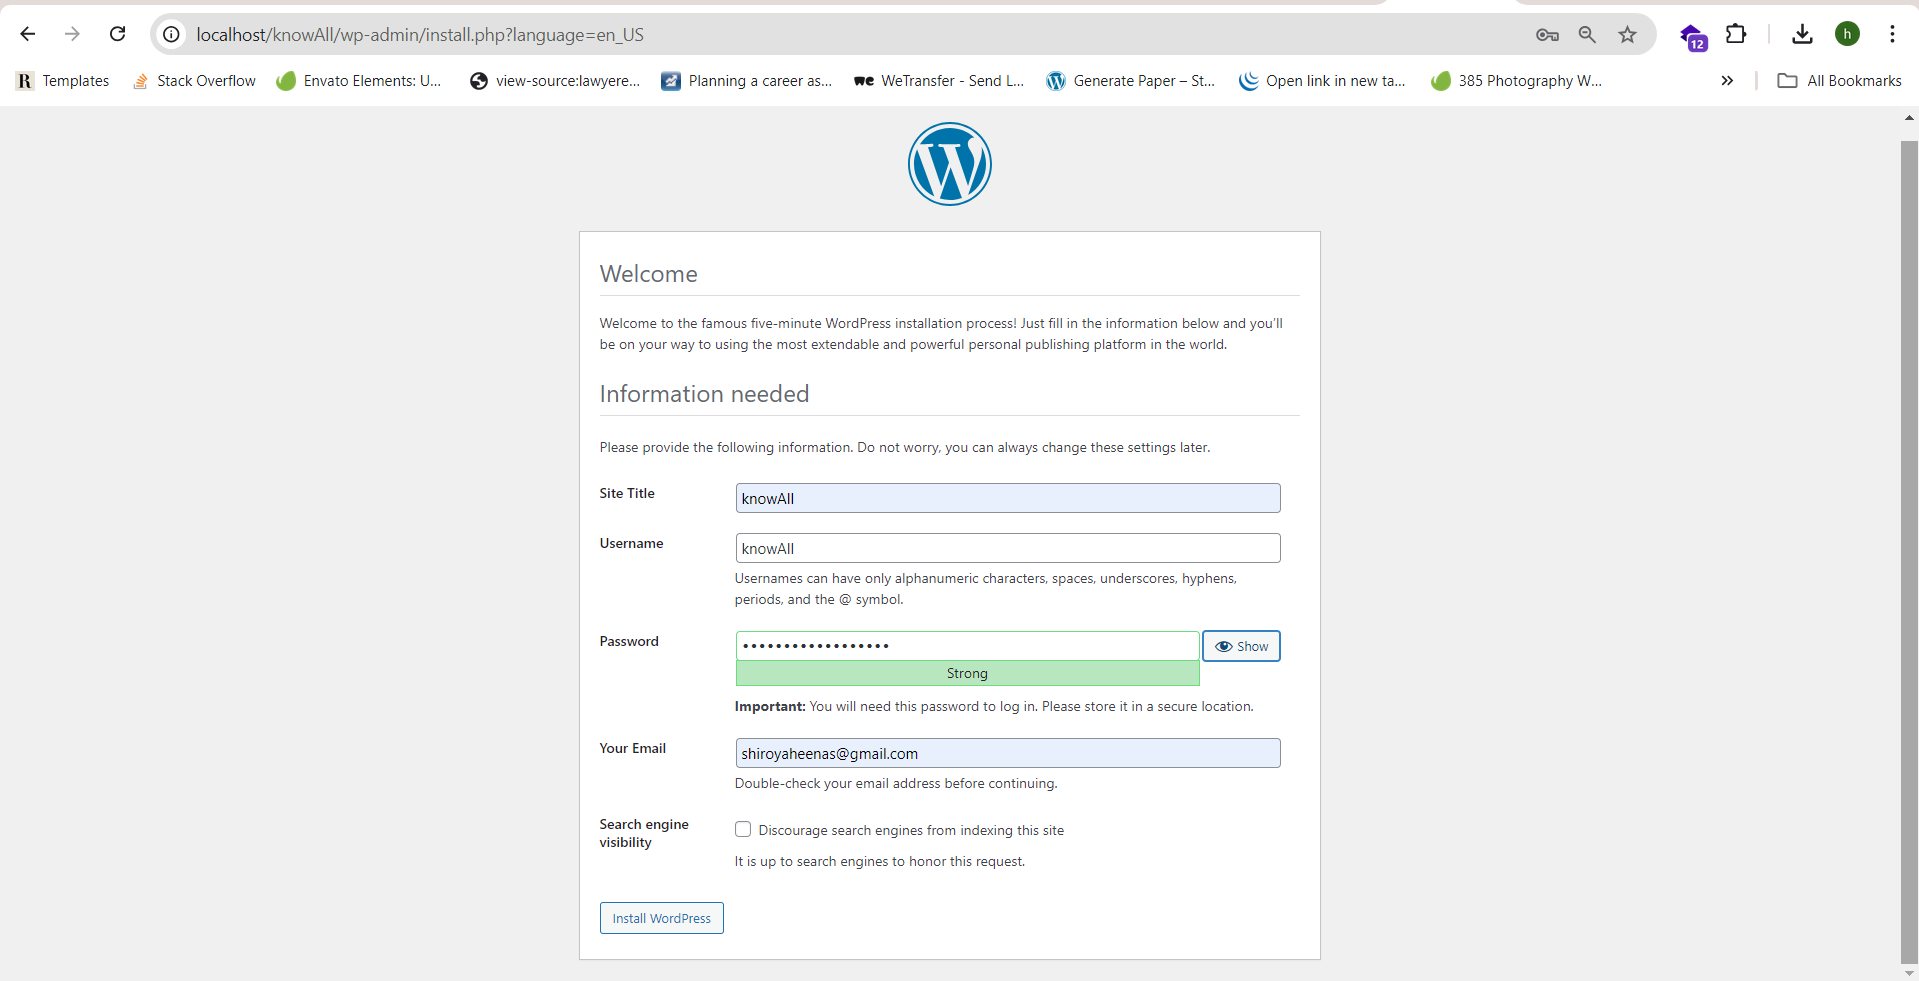
Task: Open the browser Extensions puzzle icon
Action: (1736, 34)
